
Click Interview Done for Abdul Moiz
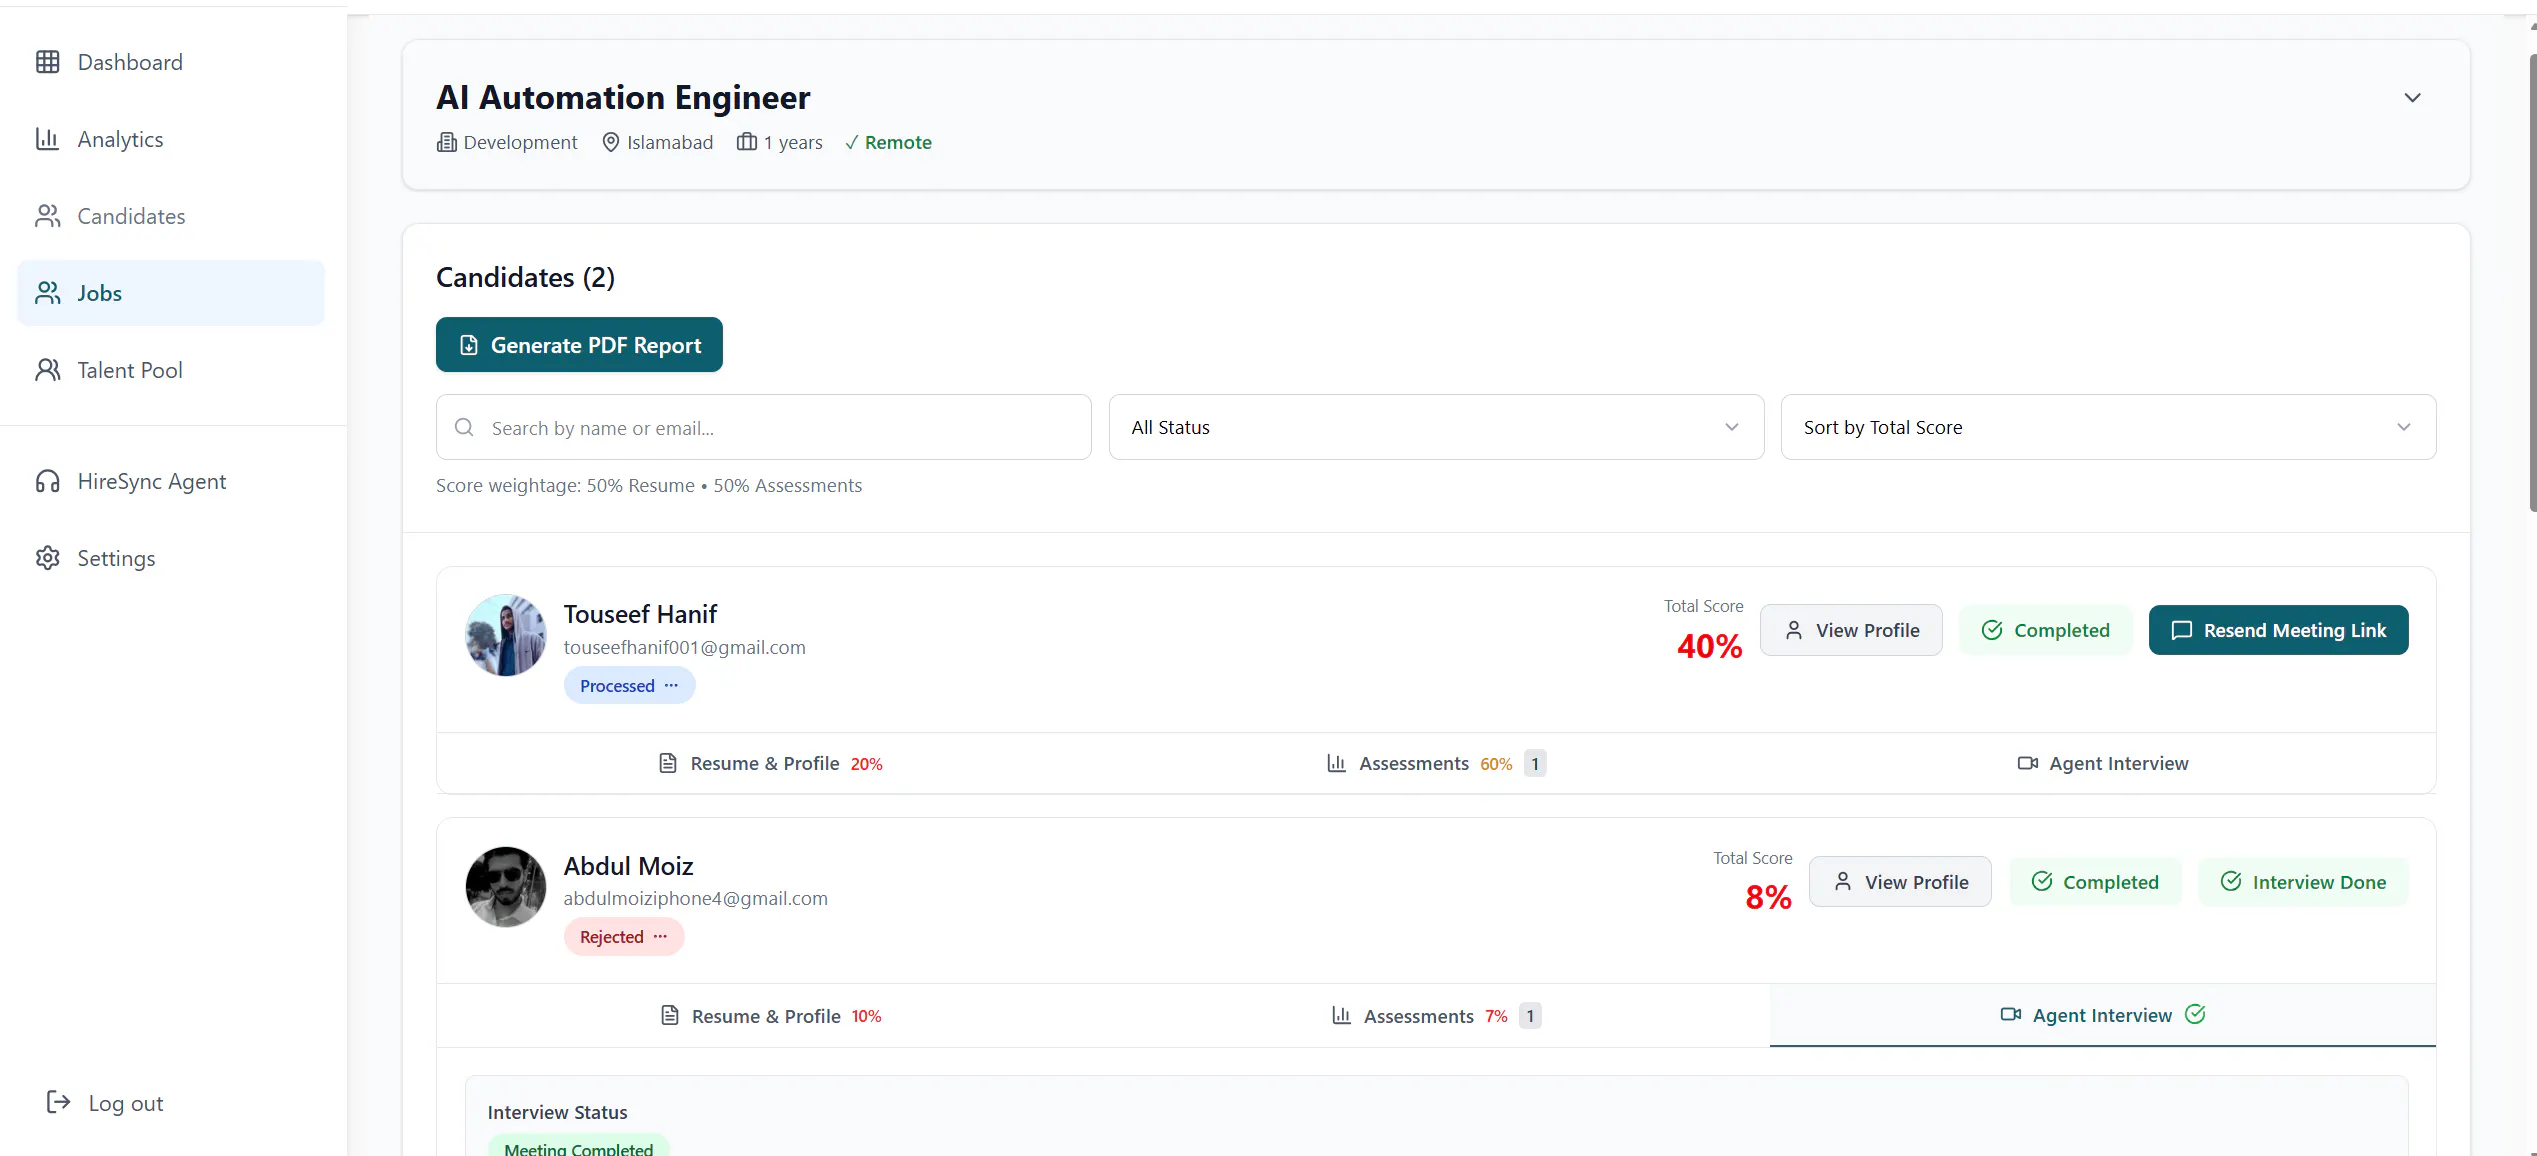click(x=2303, y=882)
